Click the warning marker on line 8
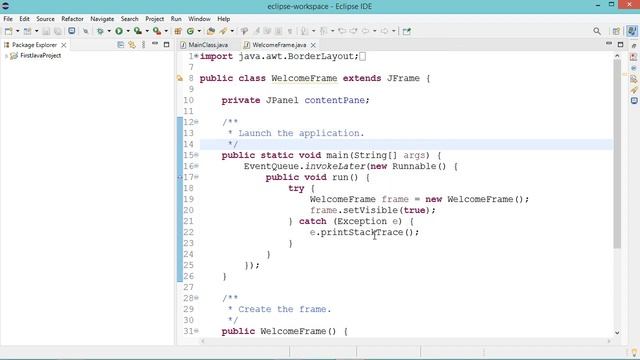The width and height of the screenshot is (640, 360). tap(180, 78)
